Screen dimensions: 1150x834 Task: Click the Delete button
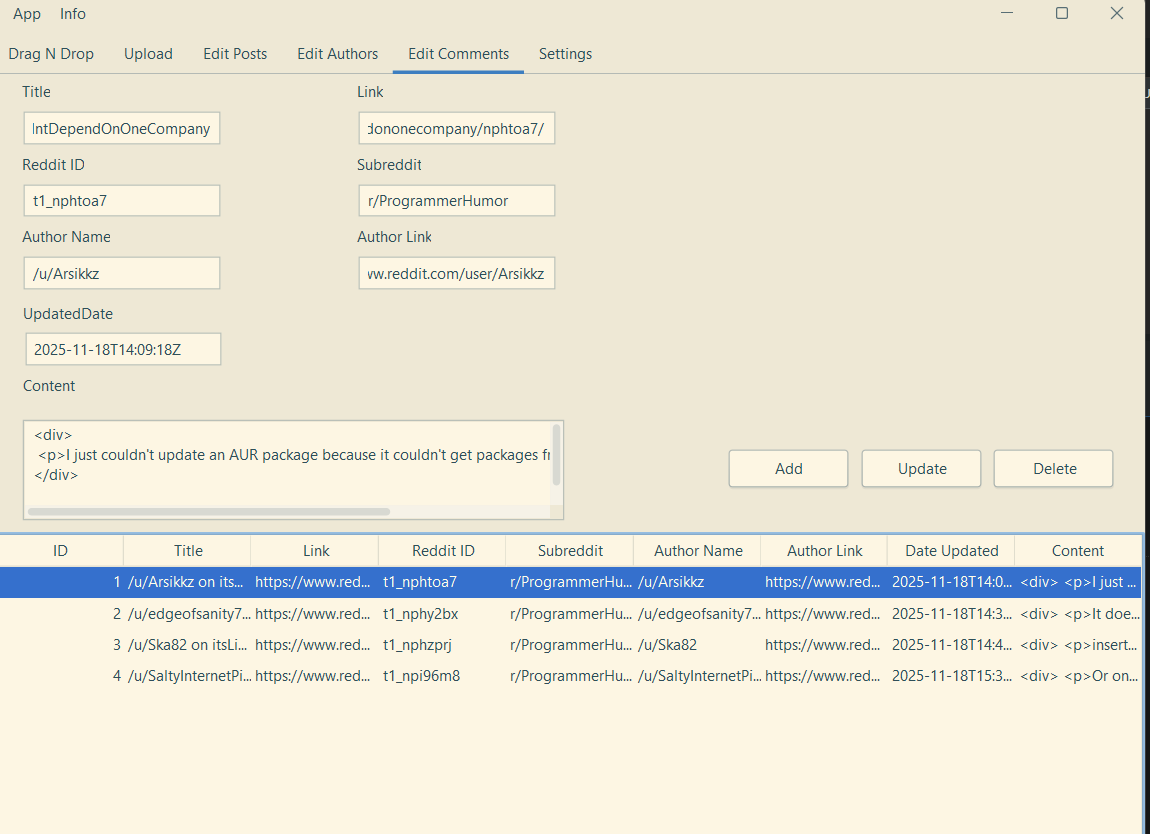tap(1053, 469)
